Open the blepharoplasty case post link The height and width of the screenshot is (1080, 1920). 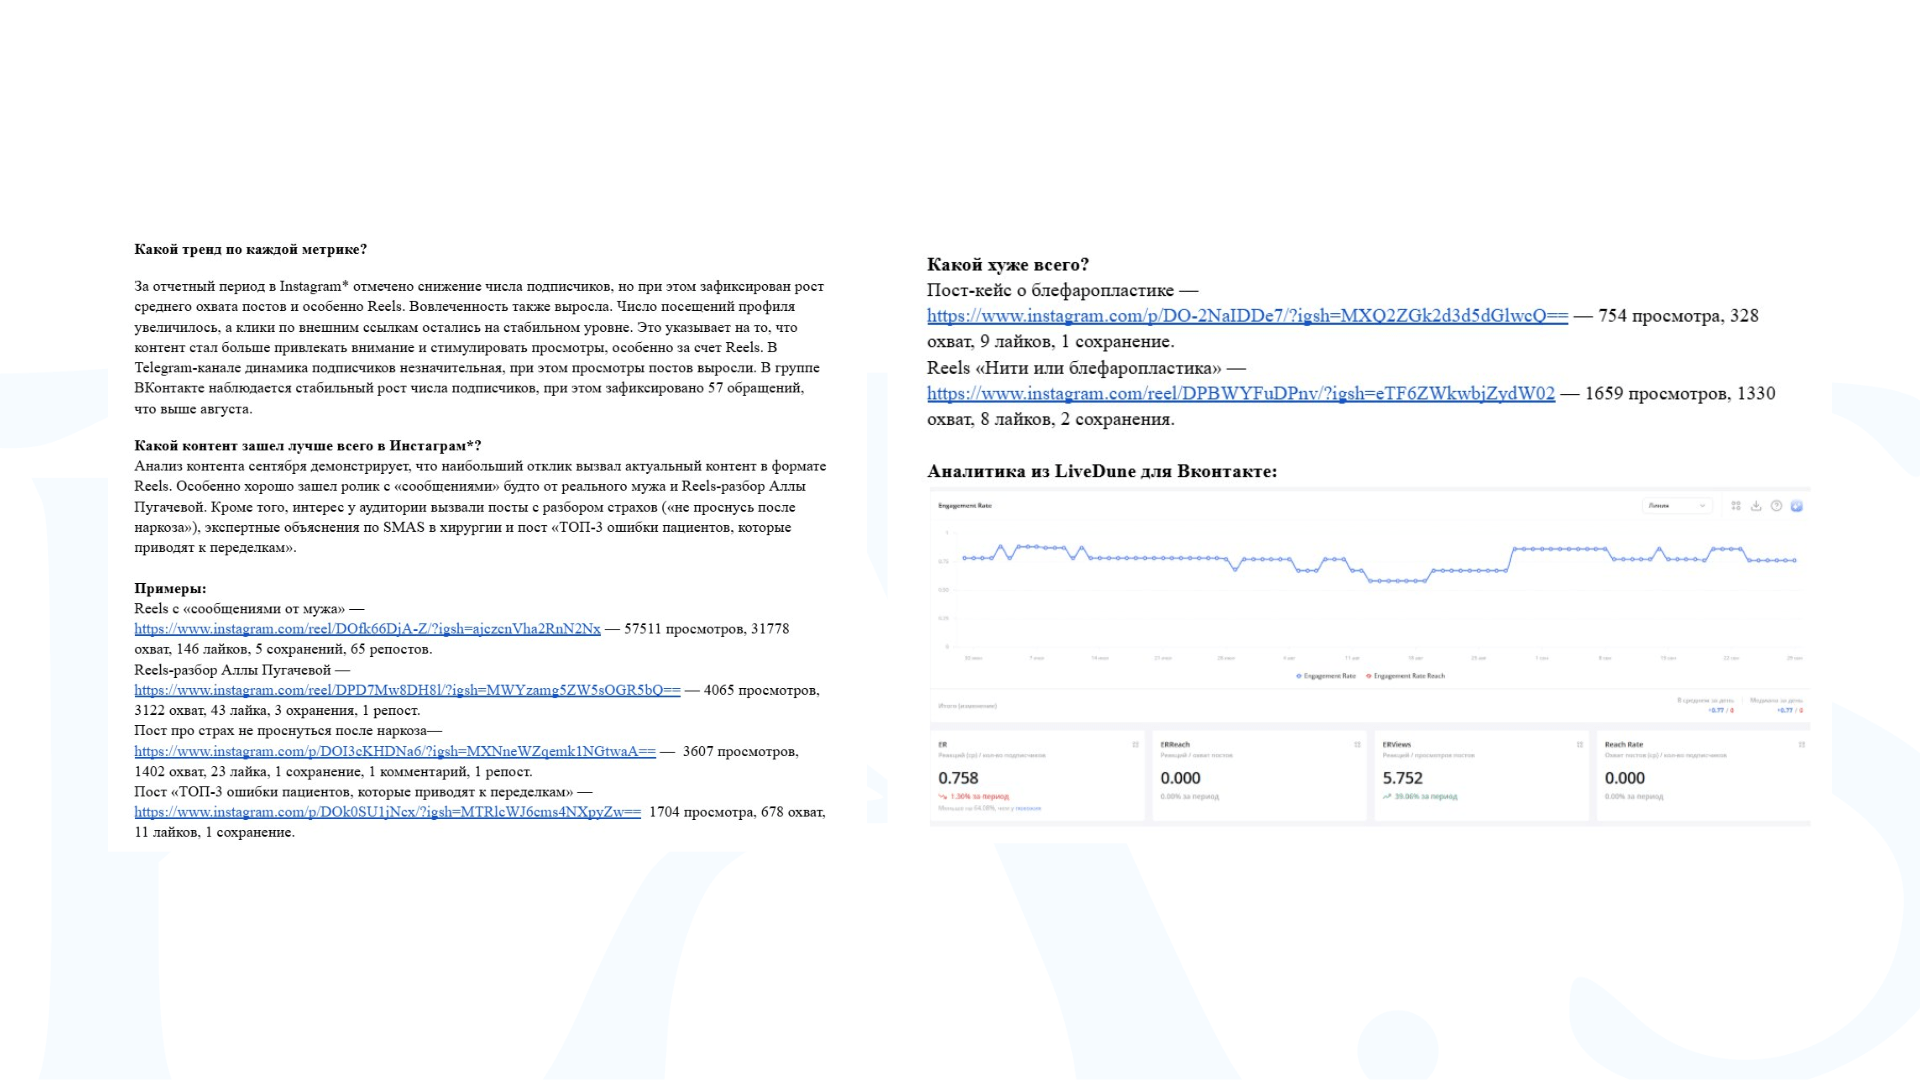(x=1247, y=316)
